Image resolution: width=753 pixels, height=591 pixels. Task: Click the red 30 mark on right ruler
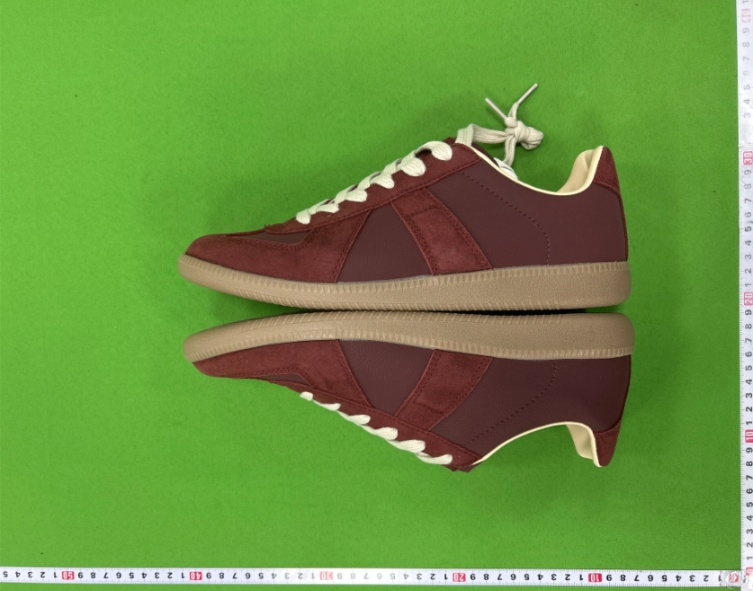pyautogui.click(x=747, y=157)
